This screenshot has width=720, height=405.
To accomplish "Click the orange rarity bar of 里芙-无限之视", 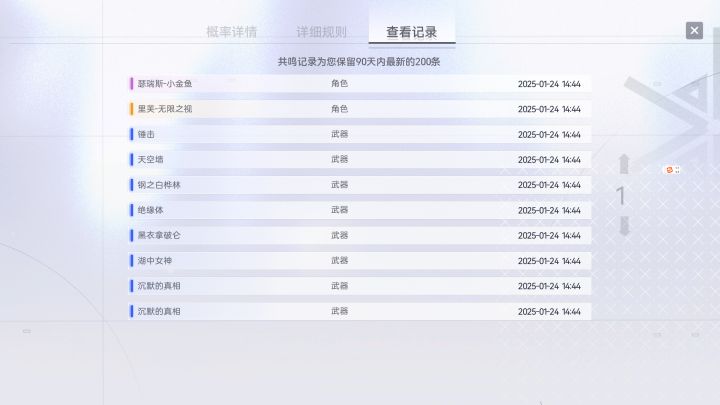I will pyautogui.click(x=132, y=109).
